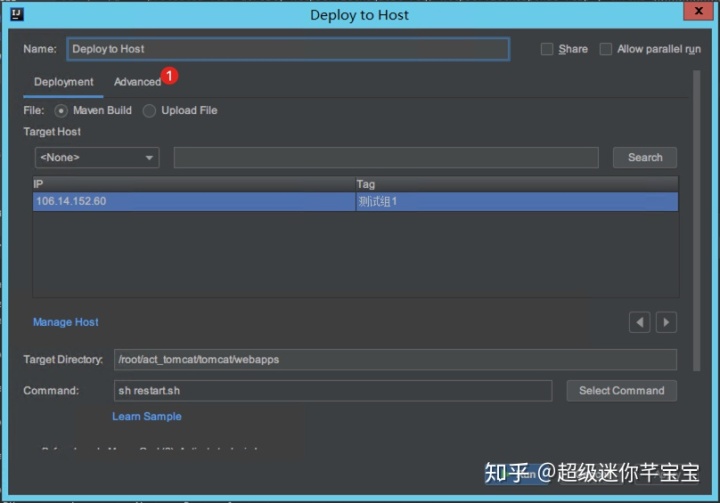720x503 pixels.
Task: Edit the Target Directory field
Action: tap(395, 359)
